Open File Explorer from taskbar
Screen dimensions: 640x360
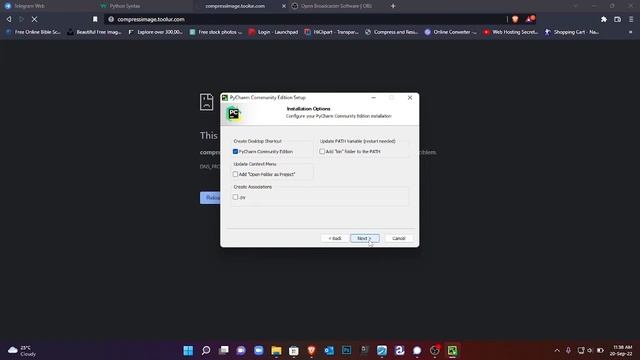(x=276, y=350)
